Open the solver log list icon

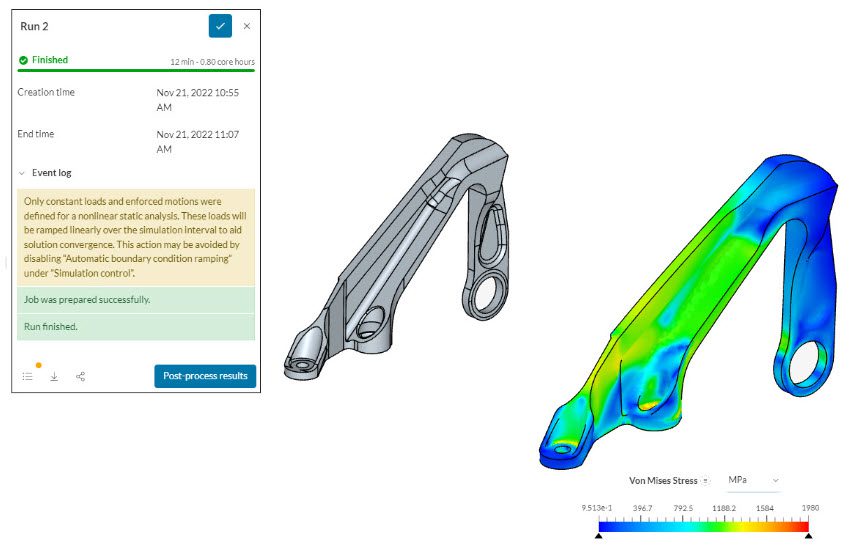pos(28,377)
